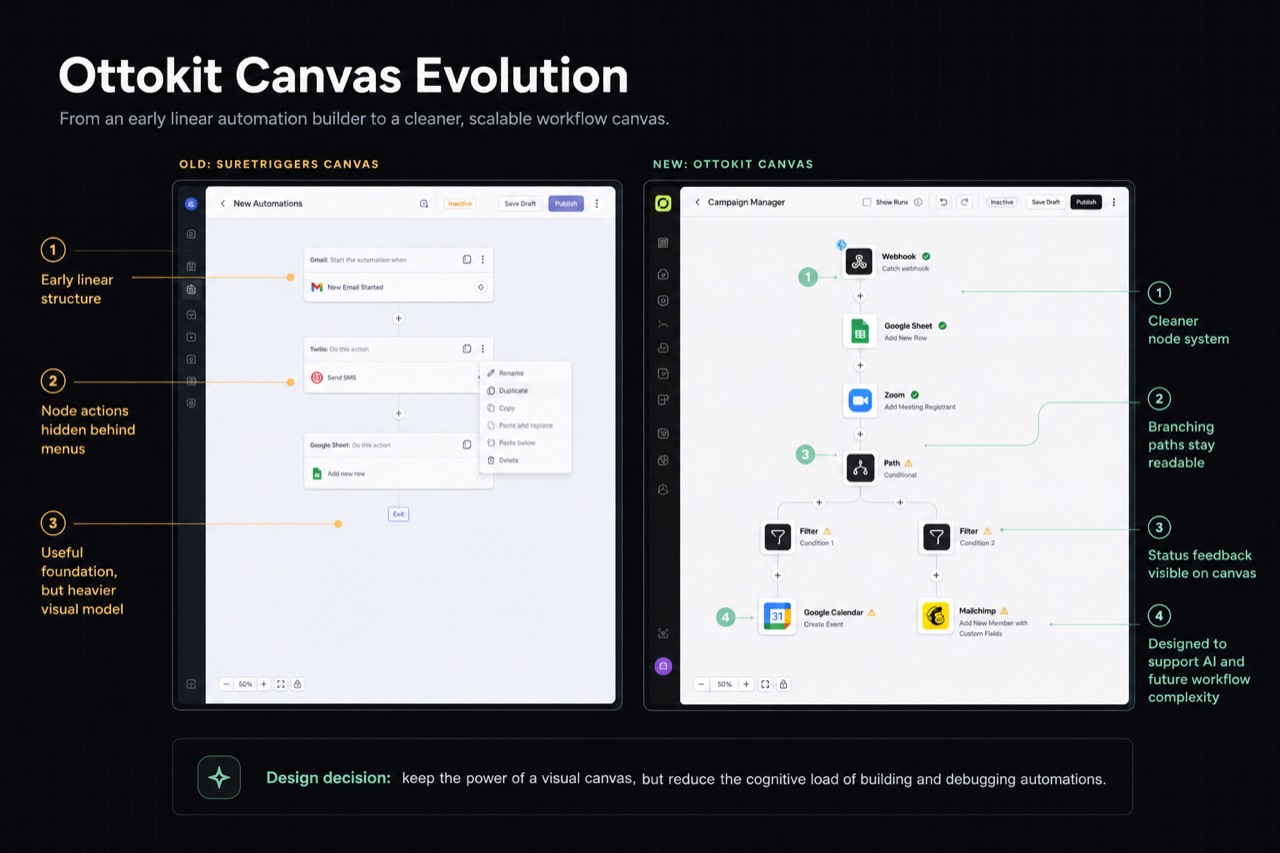Publish the New Automations workflow
This screenshot has width=1280, height=853.
(x=566, y=204)
